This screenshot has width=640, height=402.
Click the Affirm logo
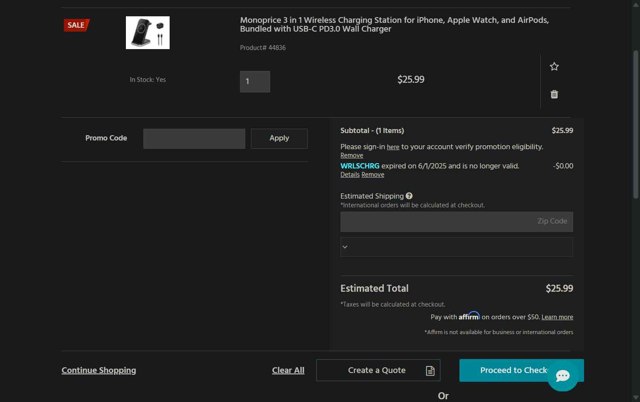(469, 315)
